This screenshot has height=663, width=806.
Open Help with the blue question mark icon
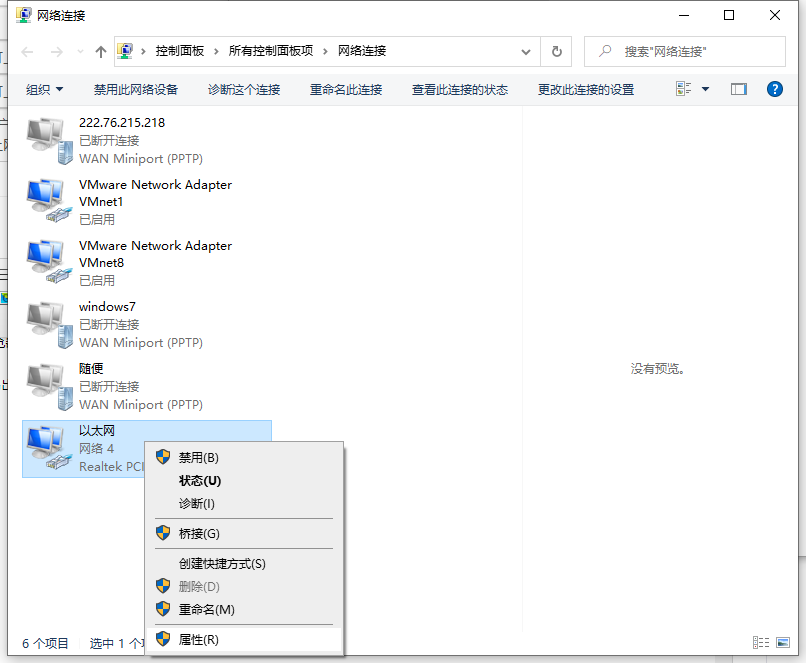pos(774,89)
